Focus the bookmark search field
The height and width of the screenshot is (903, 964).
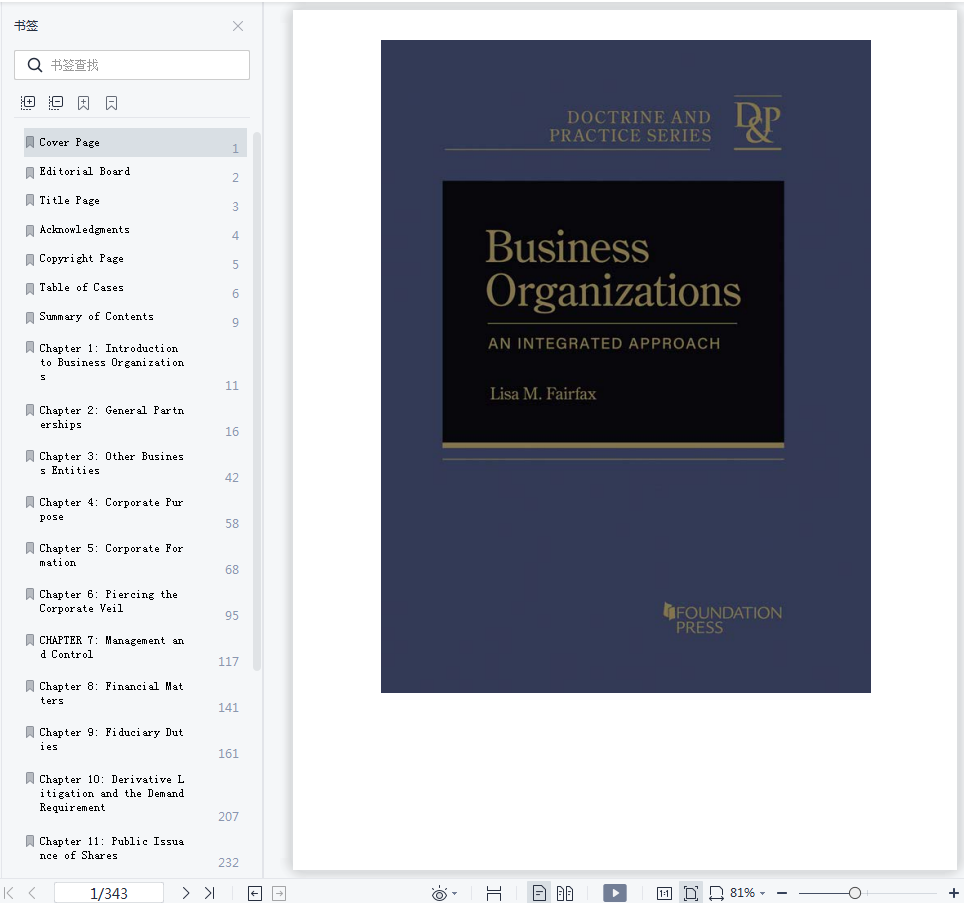[x=132, y=65]
